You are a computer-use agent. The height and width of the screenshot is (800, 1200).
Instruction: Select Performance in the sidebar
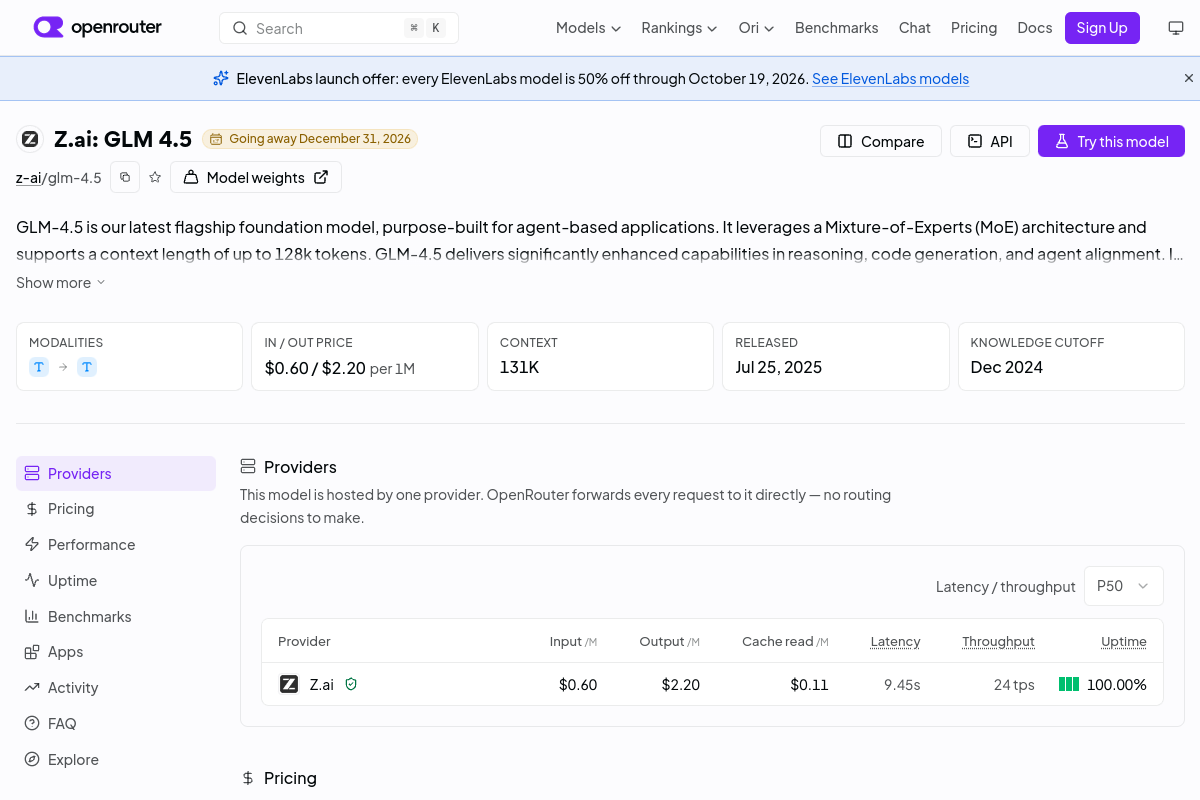tap(116, 545)
